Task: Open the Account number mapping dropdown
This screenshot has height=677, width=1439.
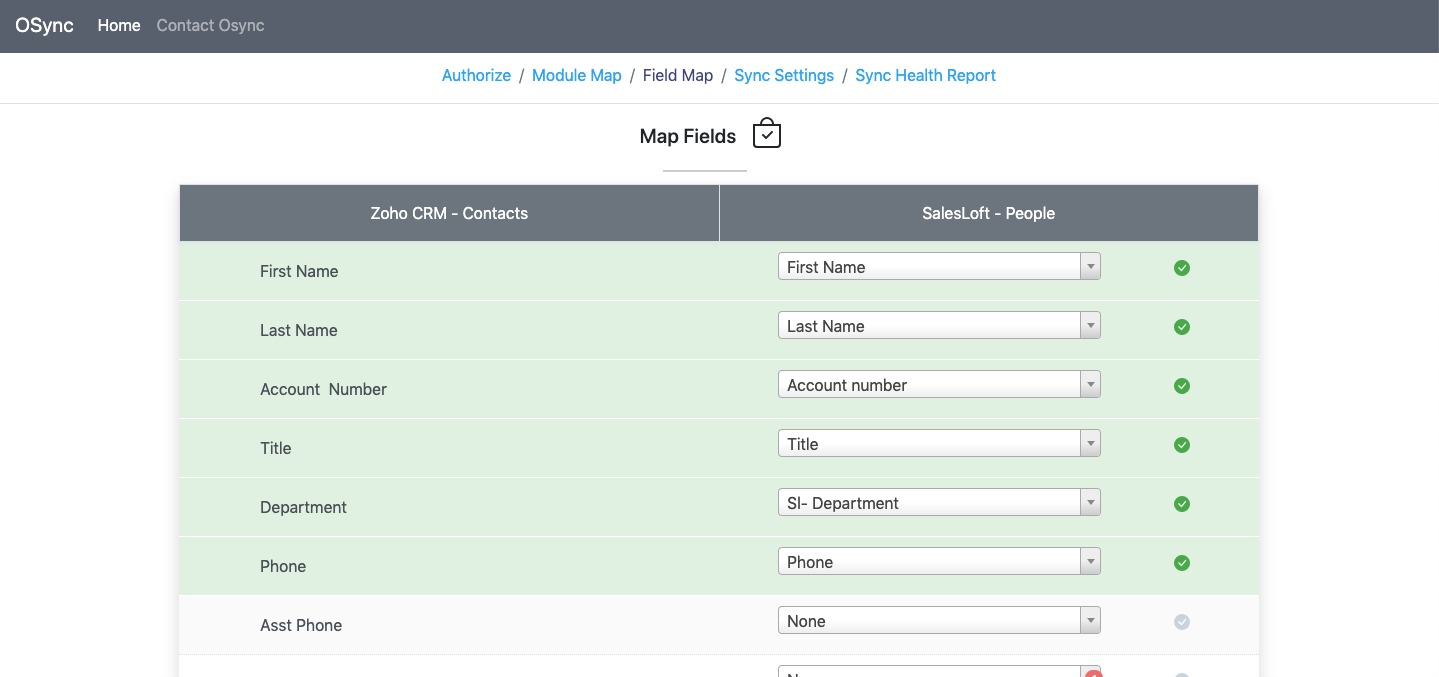Action: [x=939, y=384]
